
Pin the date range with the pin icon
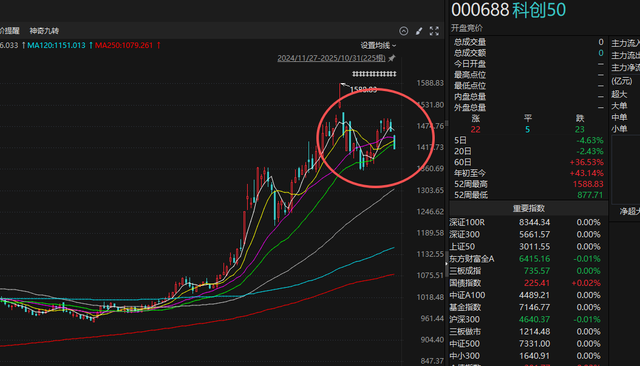coord(392,58)
